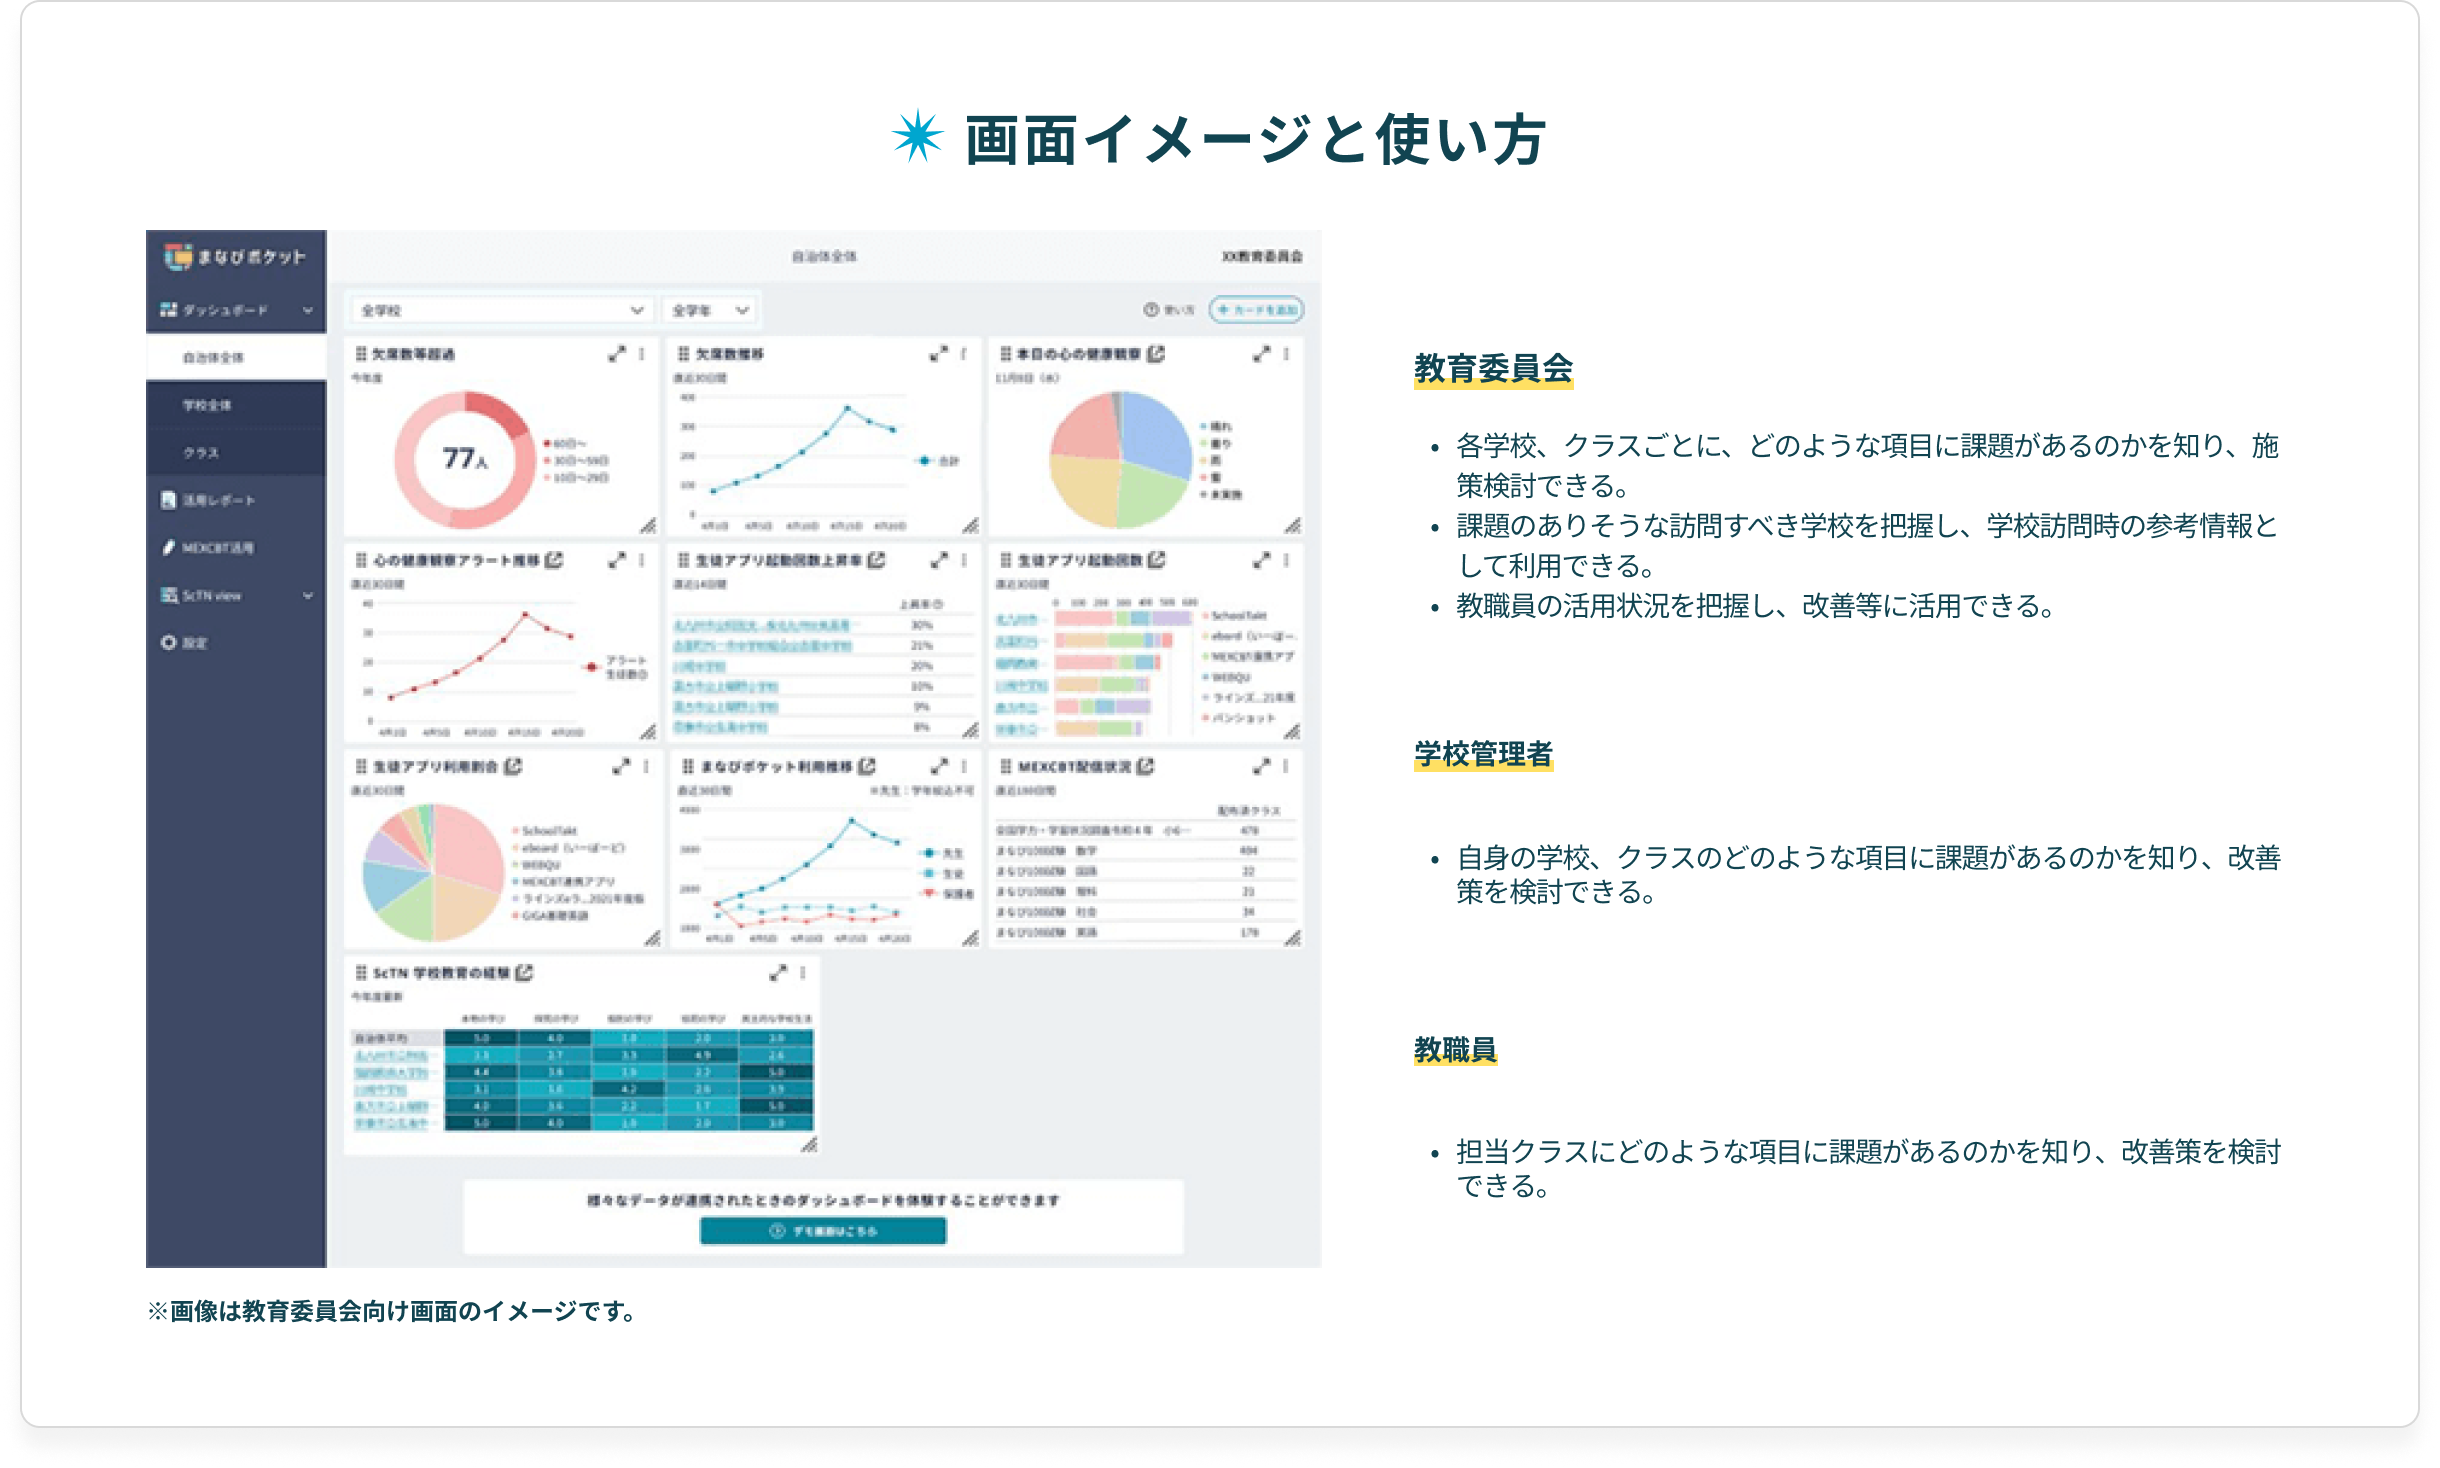Open 活用レポート in the sidebar
The image size is (2440, 1468).
[x=236, y=500]
